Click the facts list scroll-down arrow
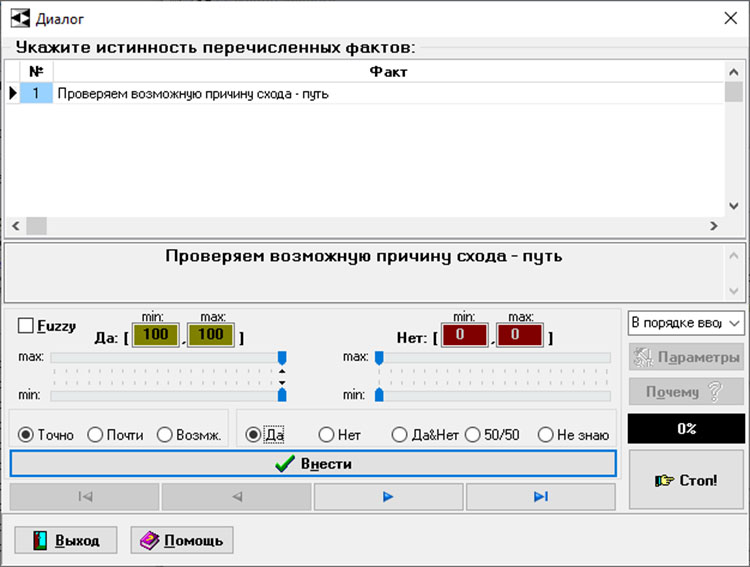Image resolution: width=750 pixels, height=567 pixels. [735, 207]
